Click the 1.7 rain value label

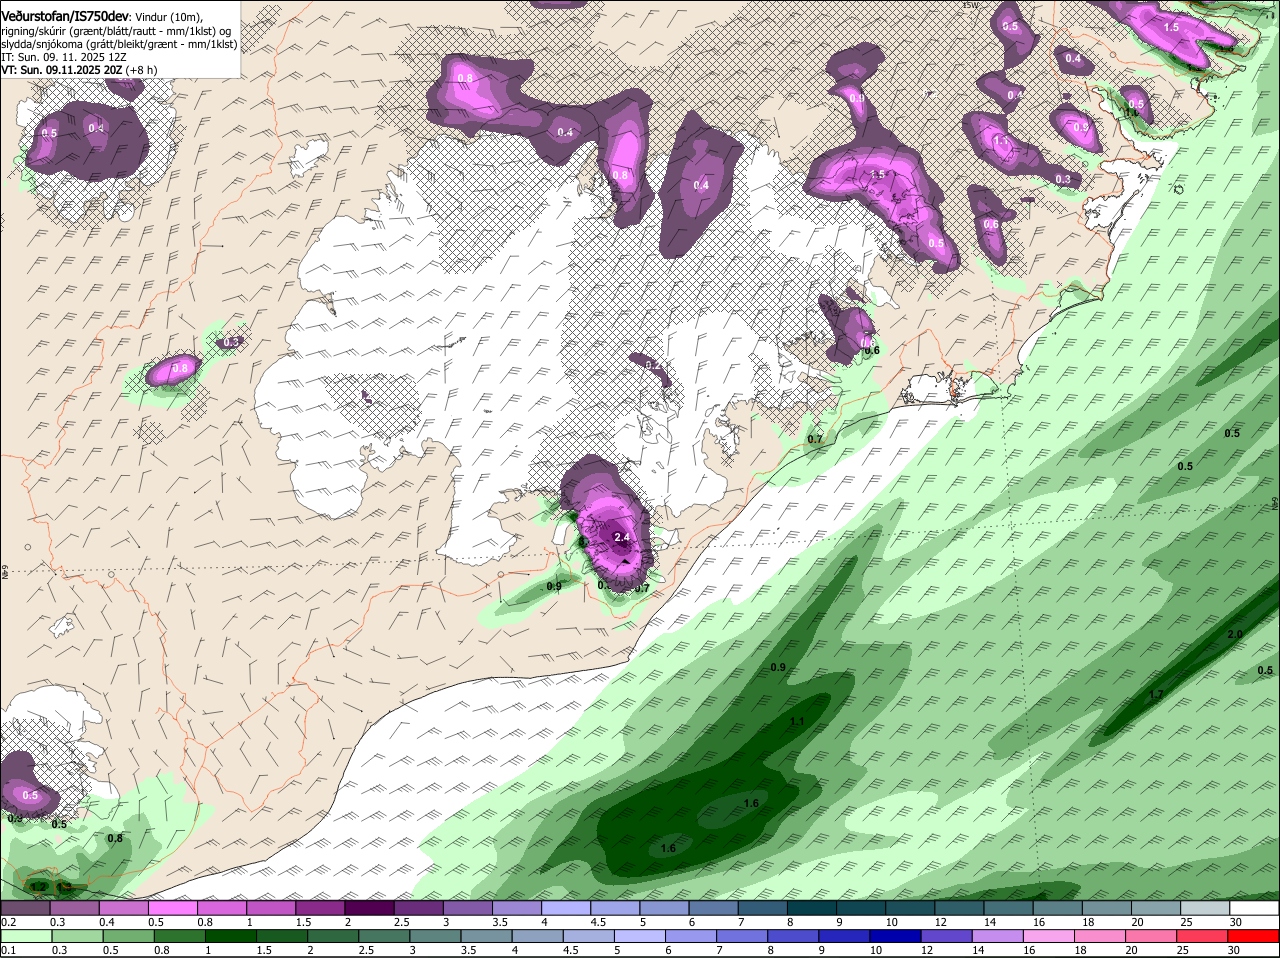tap(1156, 694)
